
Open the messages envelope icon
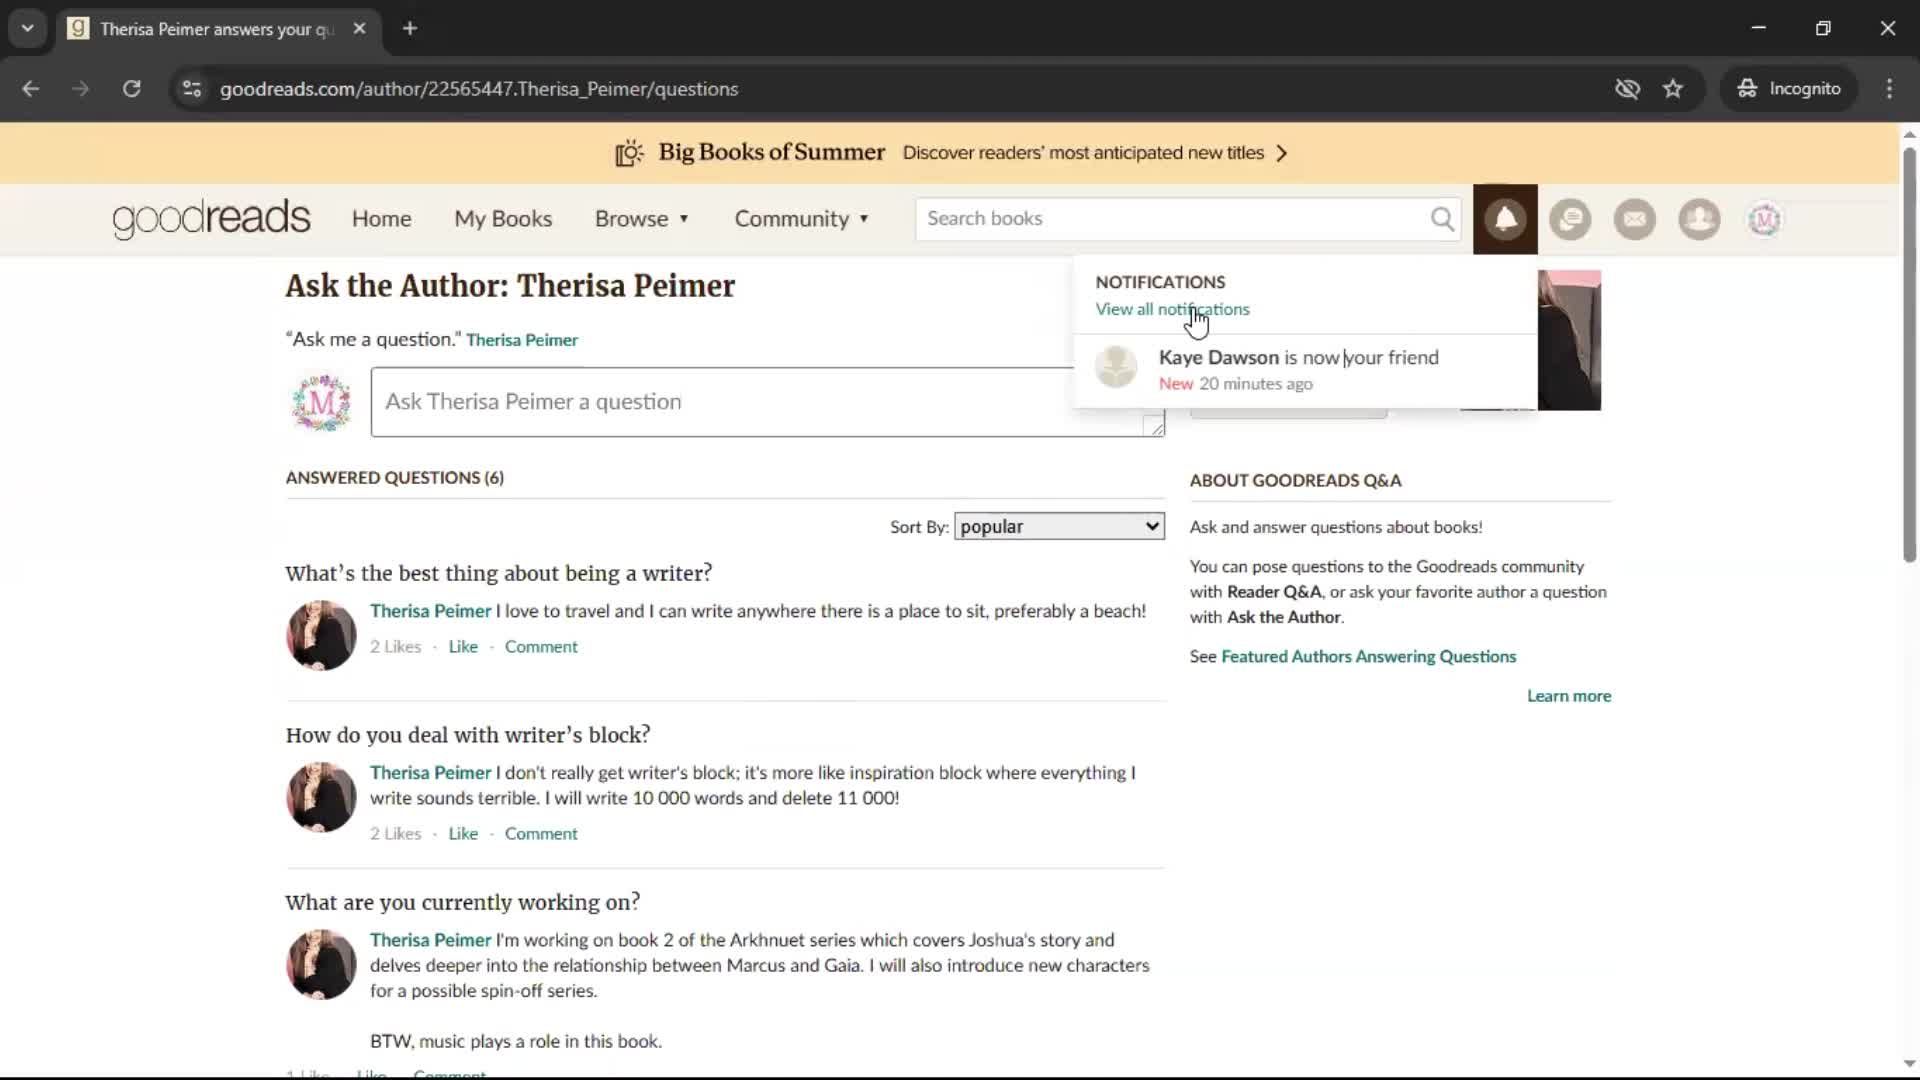[x=1635, y=219]
